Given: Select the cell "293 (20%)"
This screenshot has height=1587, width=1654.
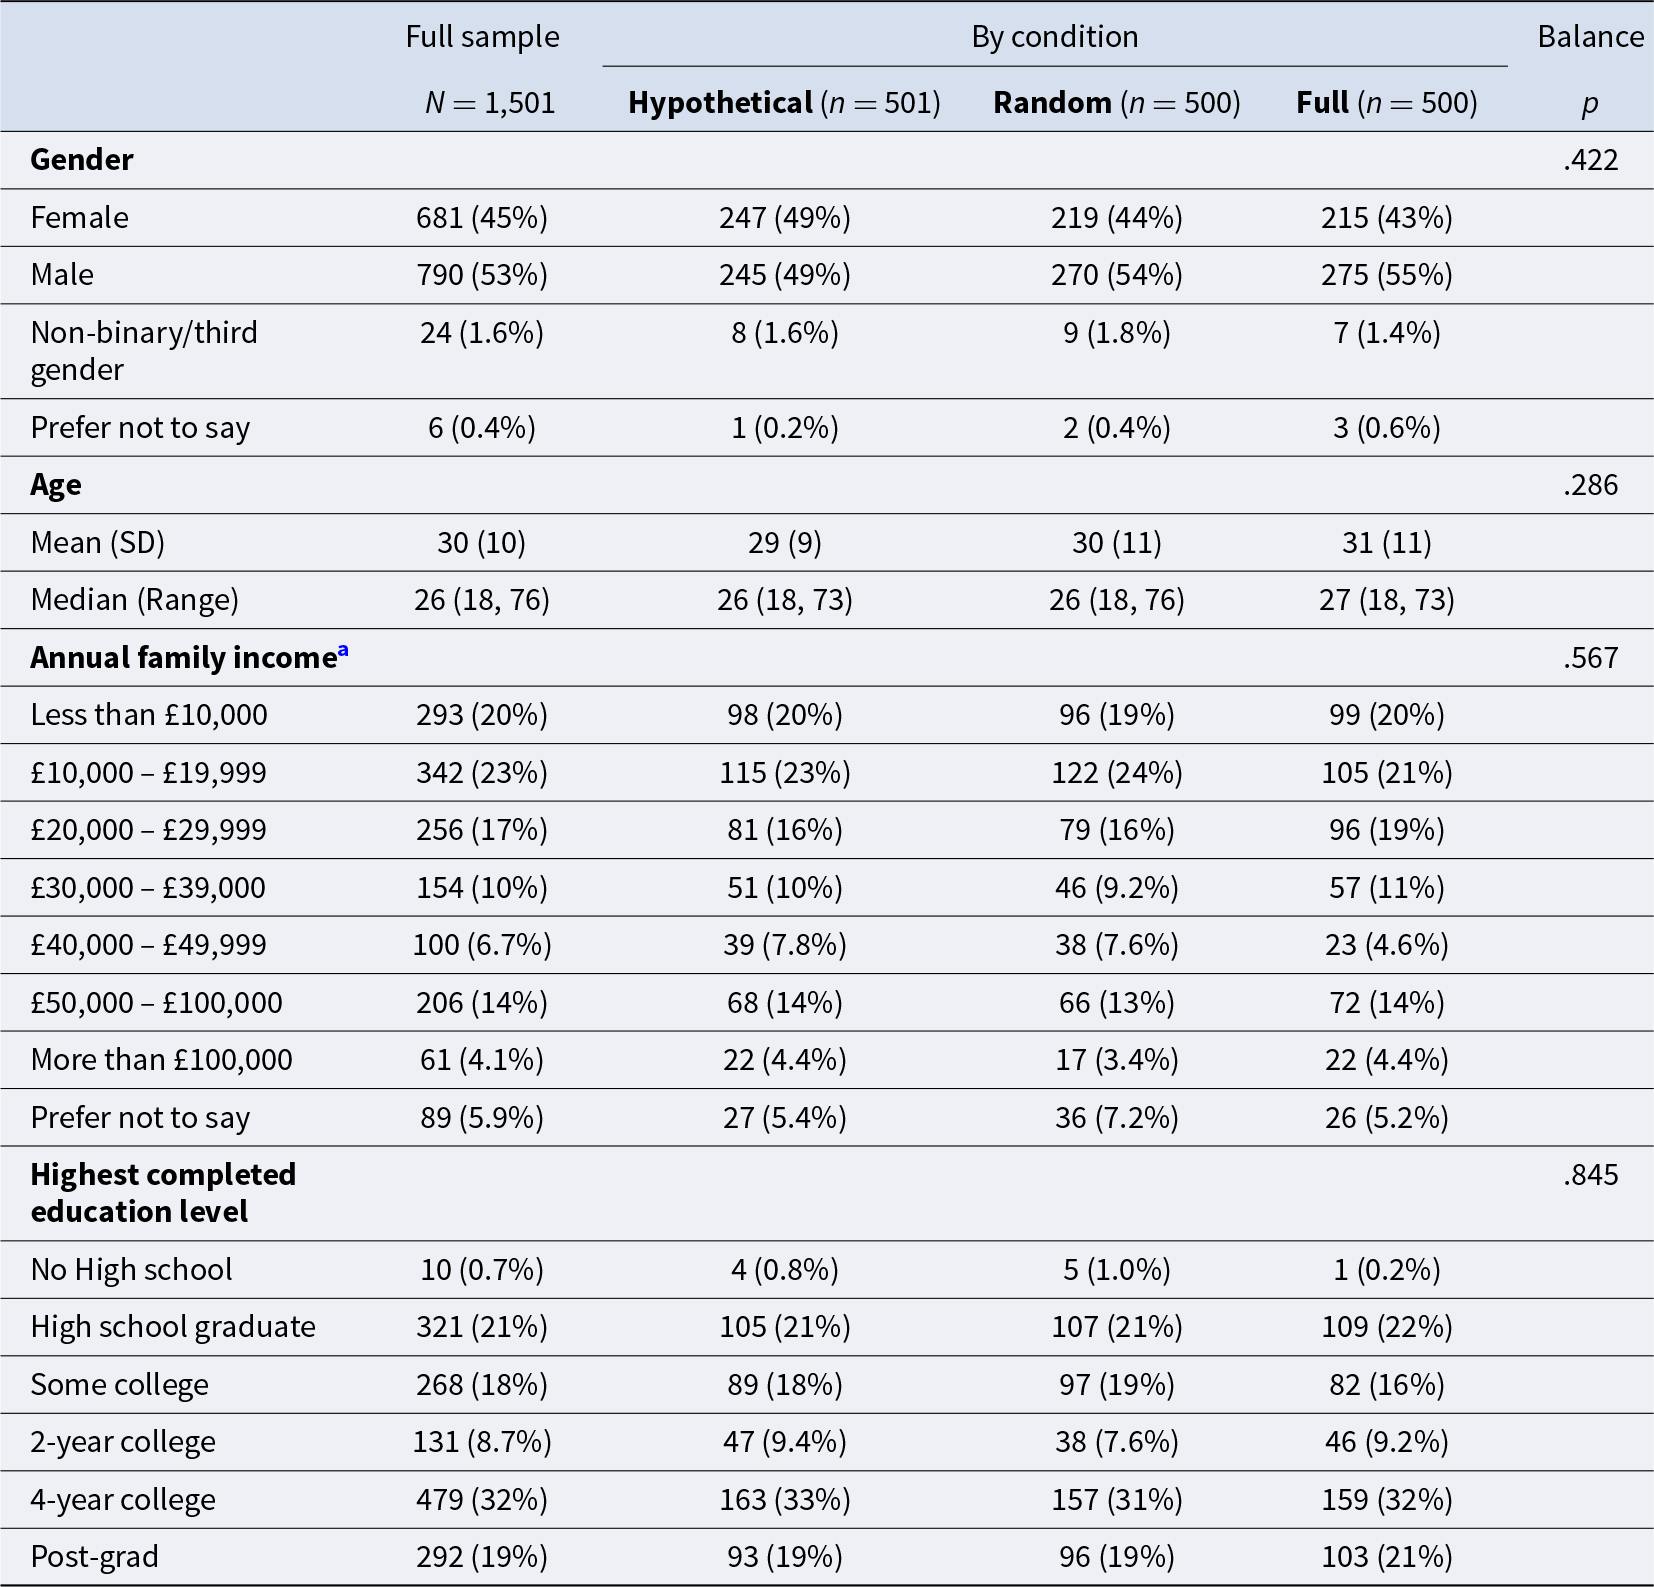Looking at the screenshot, I should pyautogui.click(x=482, y=715).
